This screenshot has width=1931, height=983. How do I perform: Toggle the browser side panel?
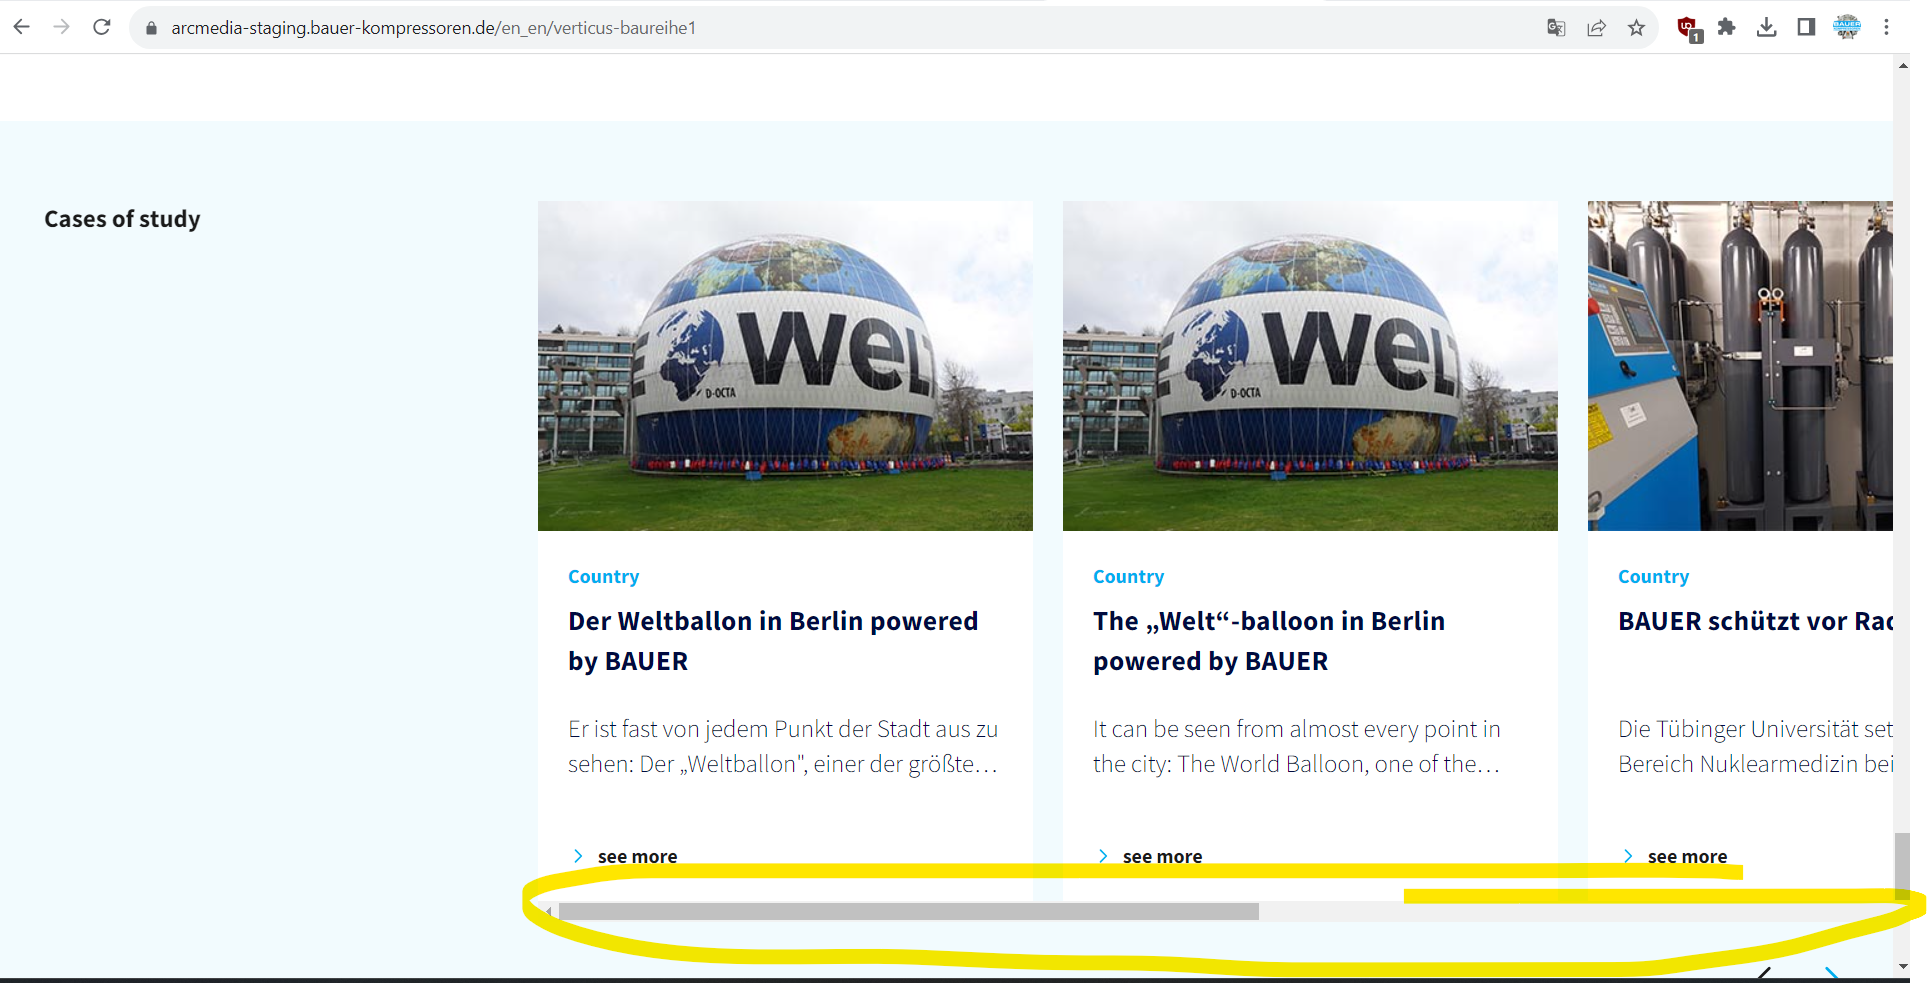1806,27
